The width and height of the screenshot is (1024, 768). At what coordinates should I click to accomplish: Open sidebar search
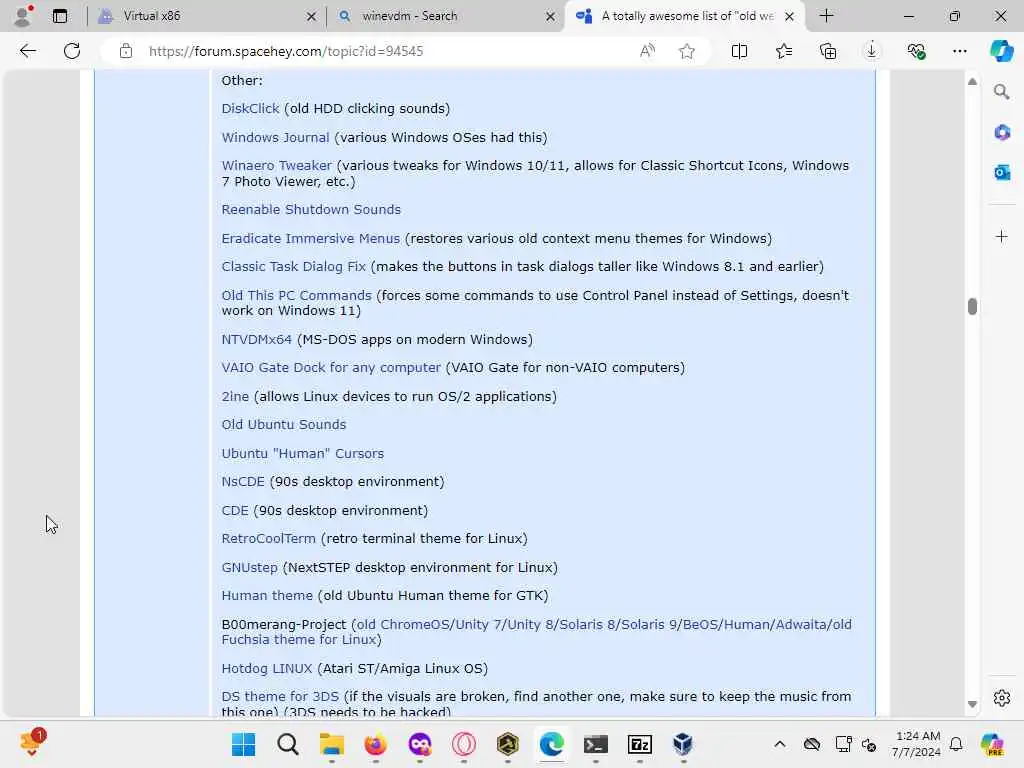[1002, 92]
